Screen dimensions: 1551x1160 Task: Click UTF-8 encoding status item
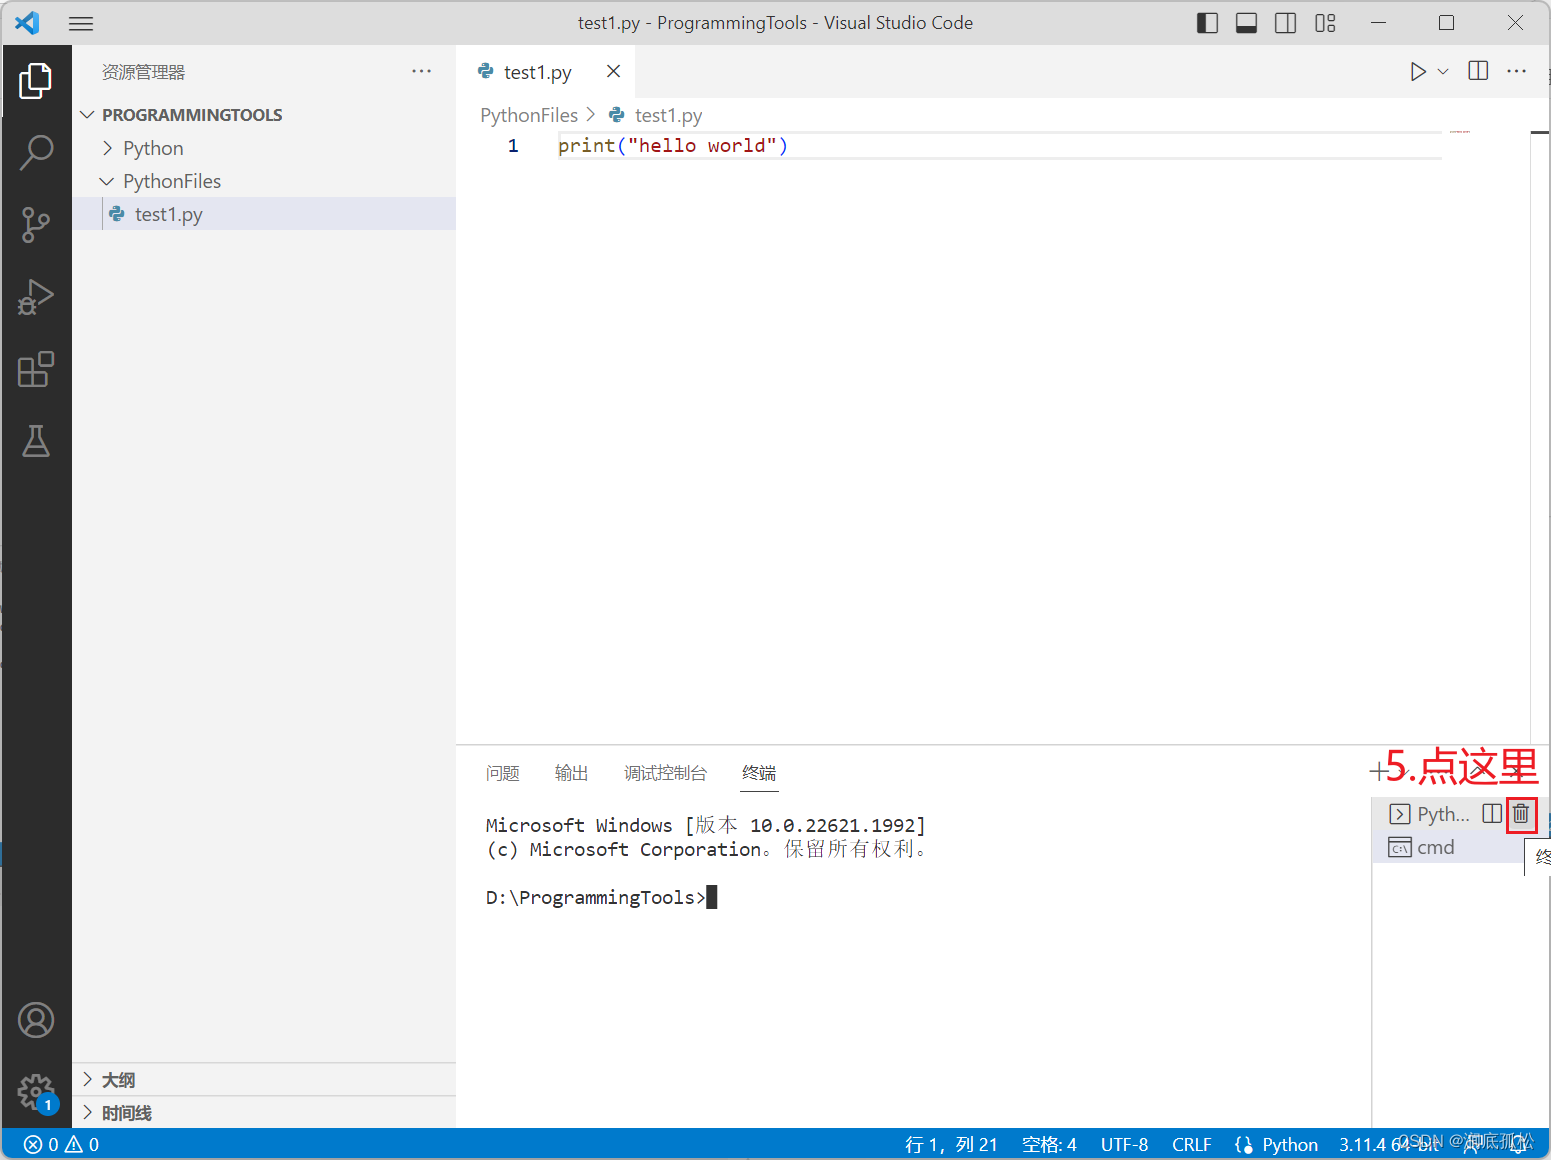click(1124, 1144)
